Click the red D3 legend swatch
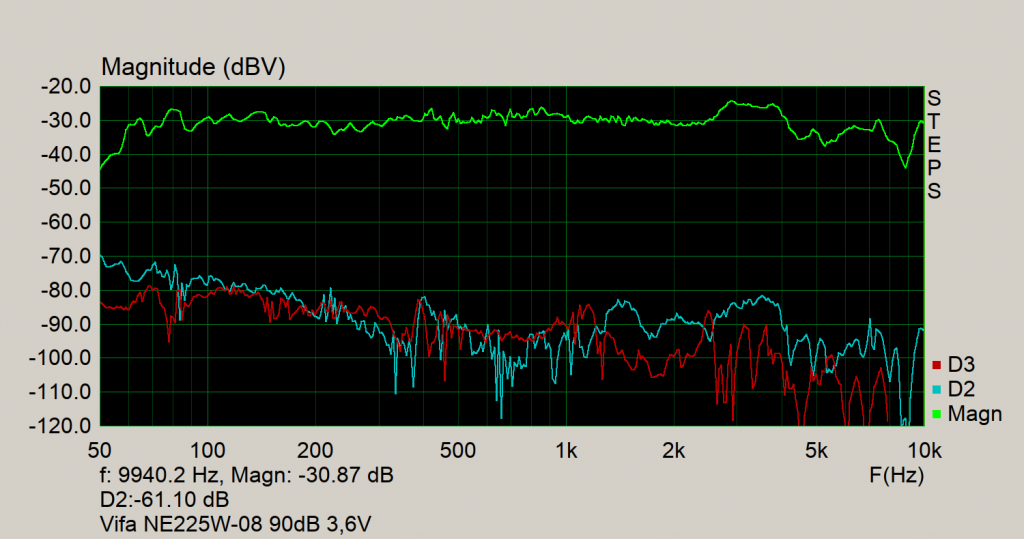 pos(936,365)
